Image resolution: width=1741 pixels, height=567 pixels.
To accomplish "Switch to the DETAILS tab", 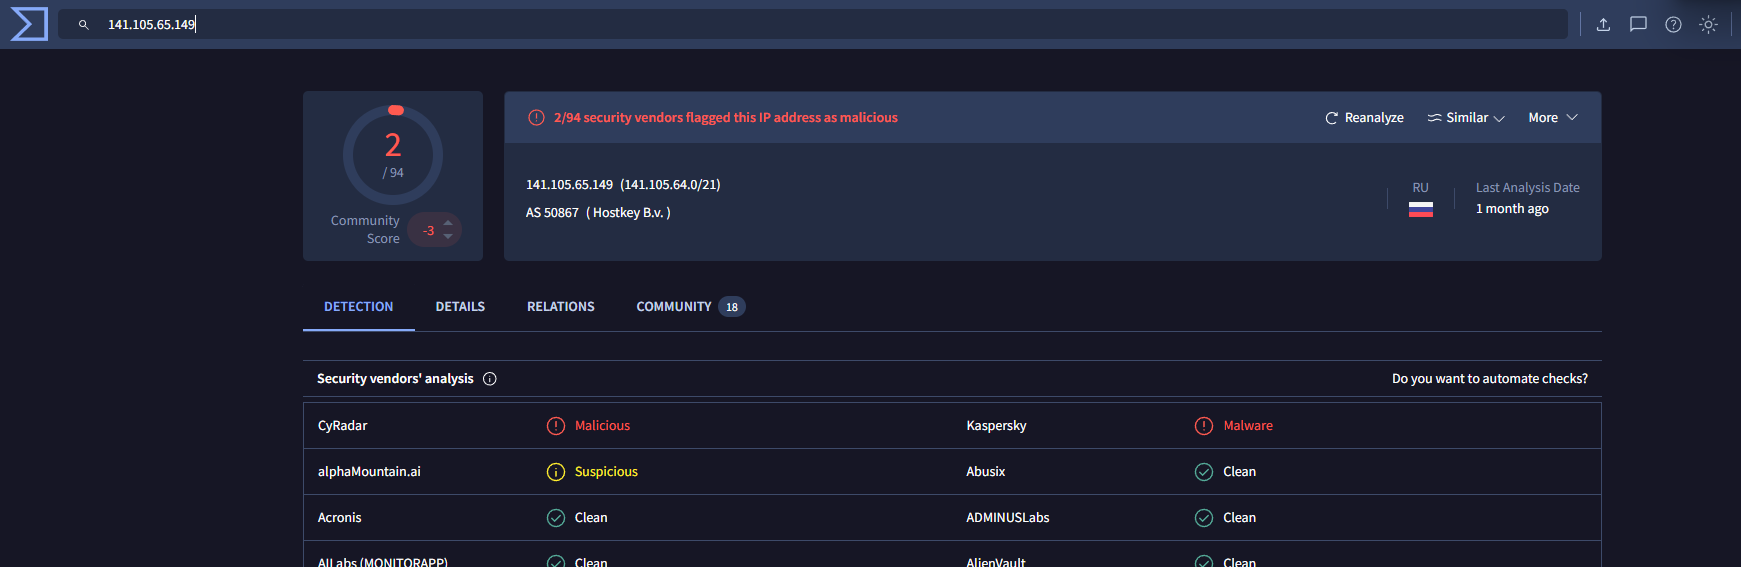I will (x=460, y=307).
